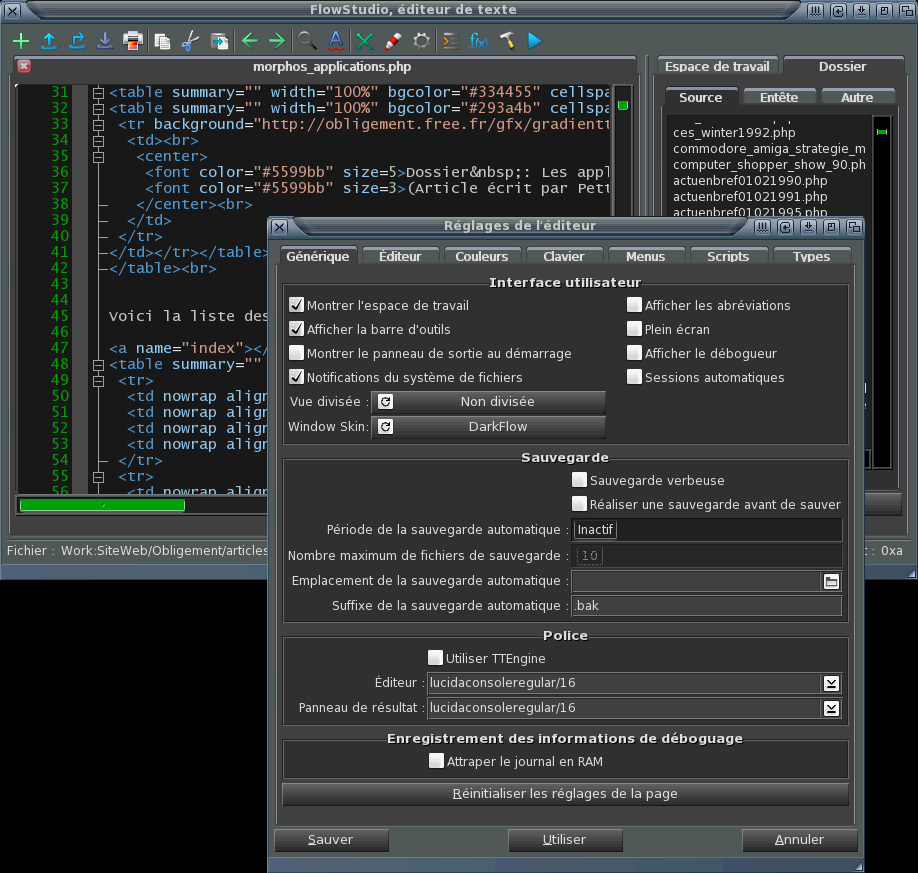Switch to the Clavier settings tab
918x873 pixels.
pos(564,256)
